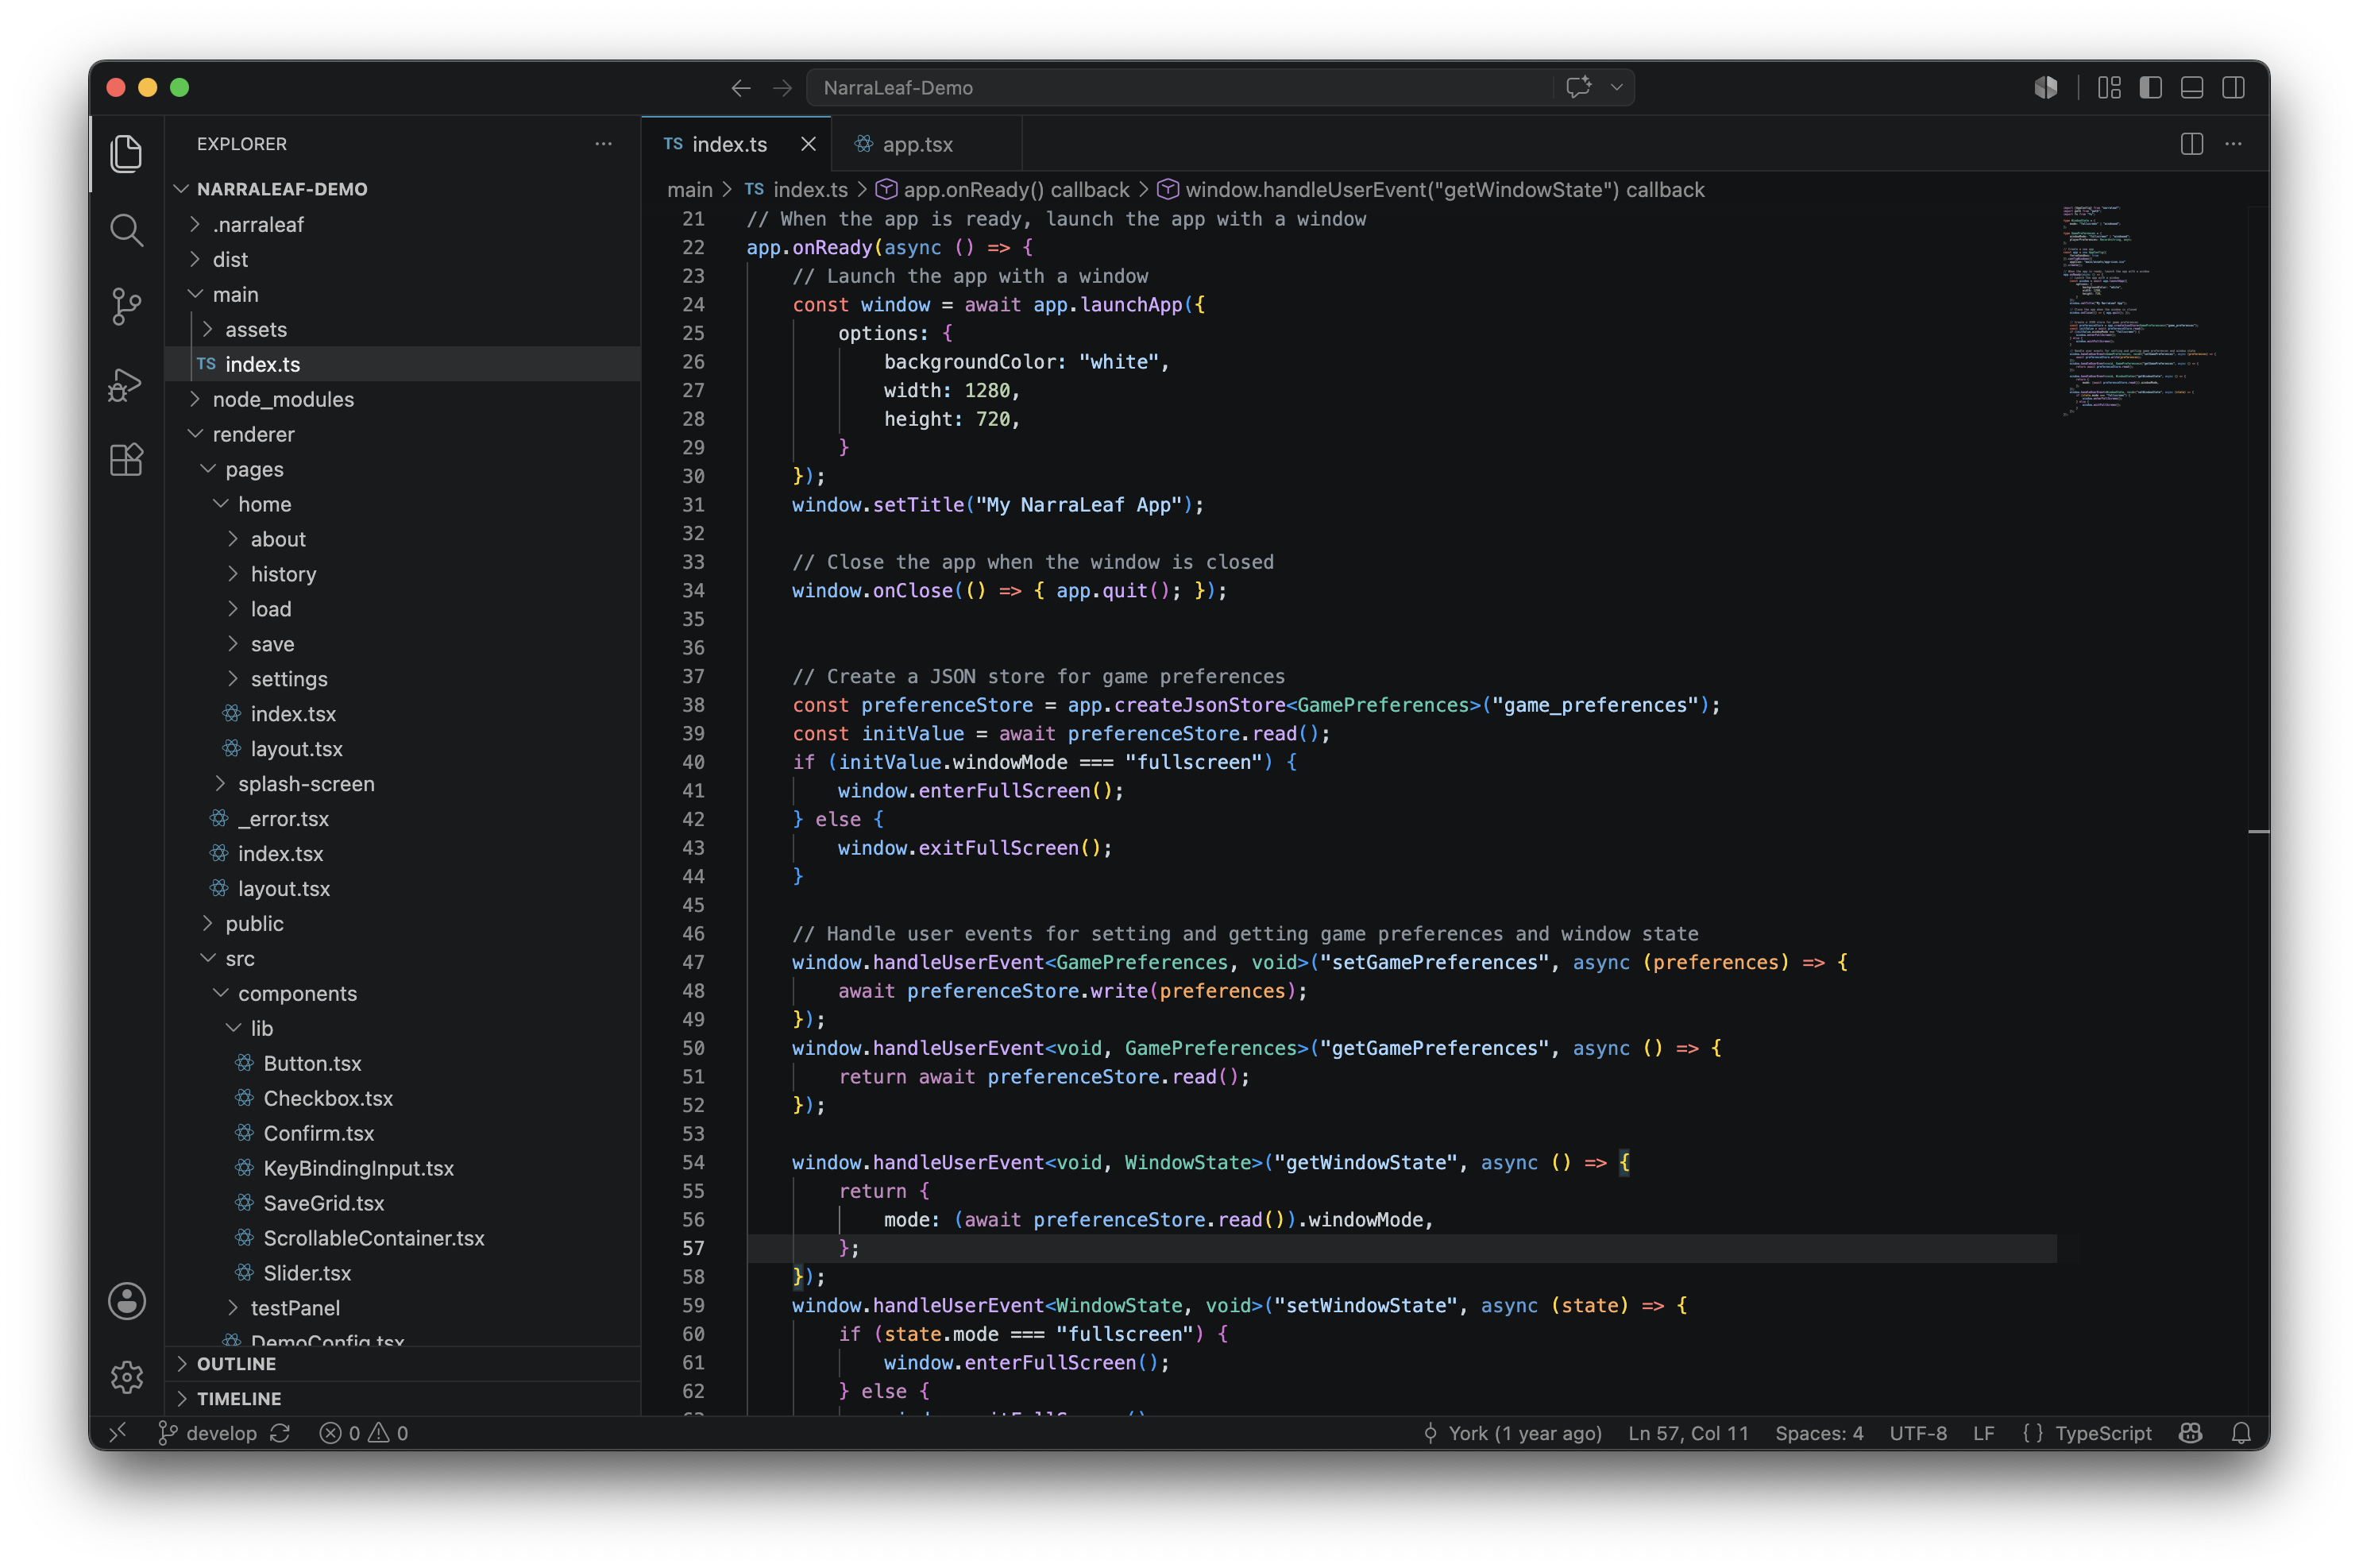Open the Manage gear menu
The image size is (2359, 1568).
pyautogui.click(x=127, y=1378)
